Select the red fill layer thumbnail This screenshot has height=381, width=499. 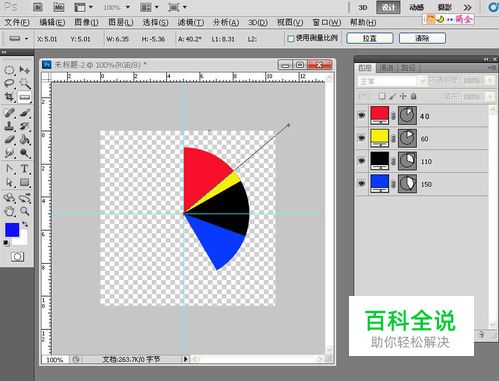379,115
